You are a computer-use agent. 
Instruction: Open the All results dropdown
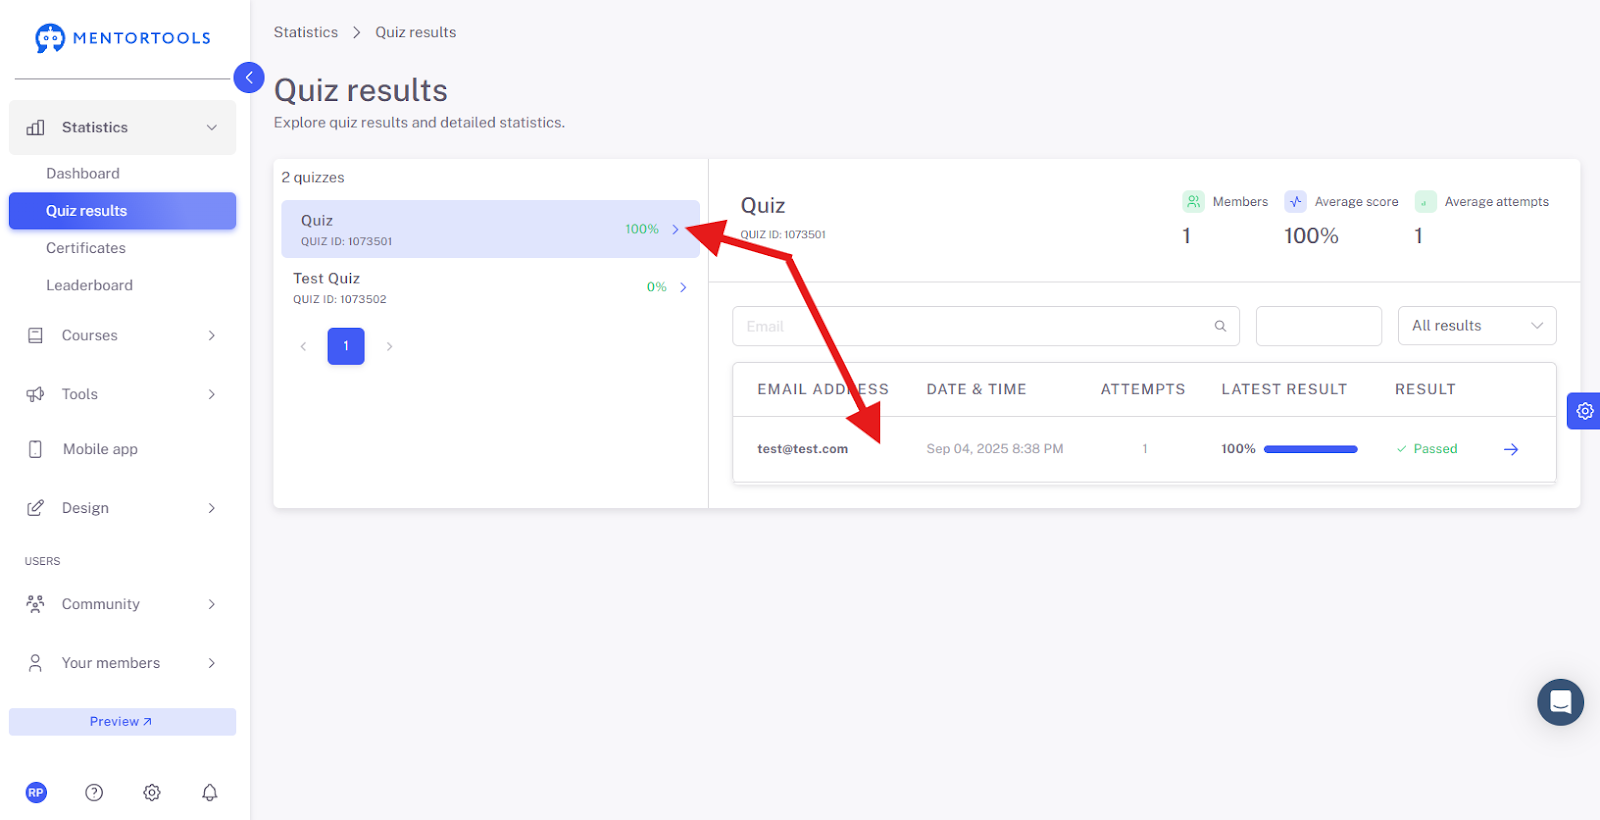(1477, 326)
